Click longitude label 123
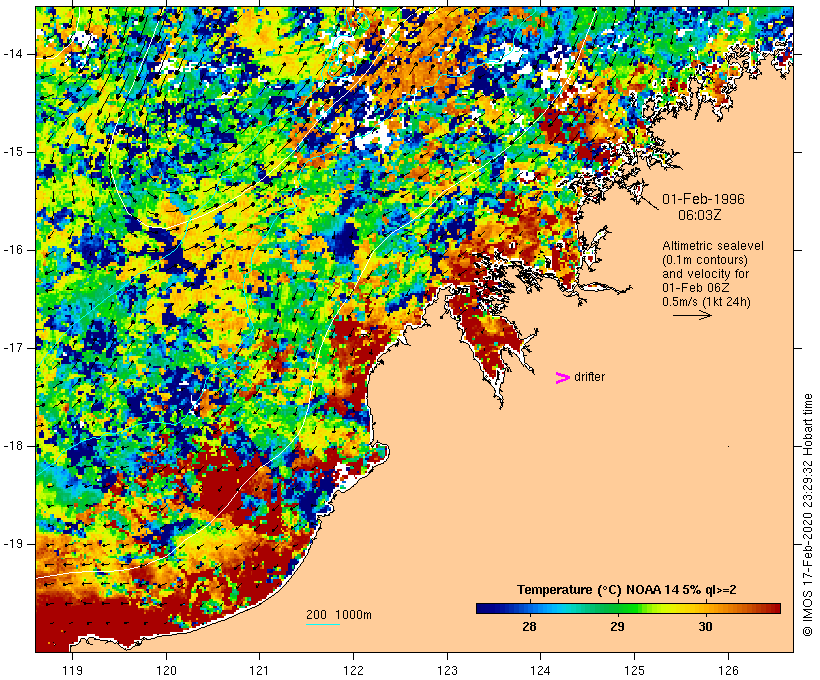The image size is (820, 680). point(447,670)
